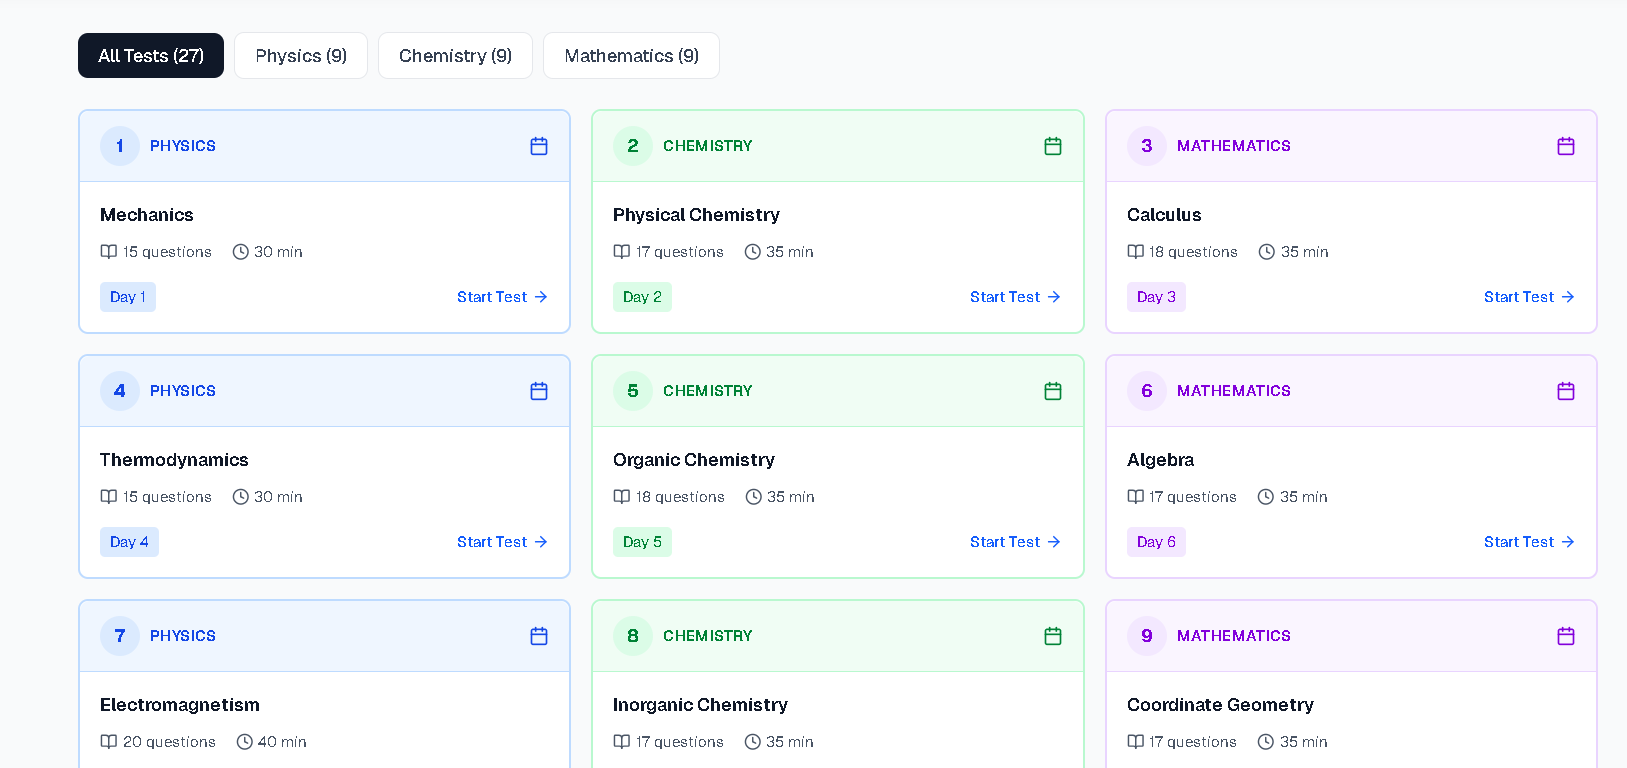Click the Day 5 badge
This screenshot has height=768, width=1627.
pos(642,542)
